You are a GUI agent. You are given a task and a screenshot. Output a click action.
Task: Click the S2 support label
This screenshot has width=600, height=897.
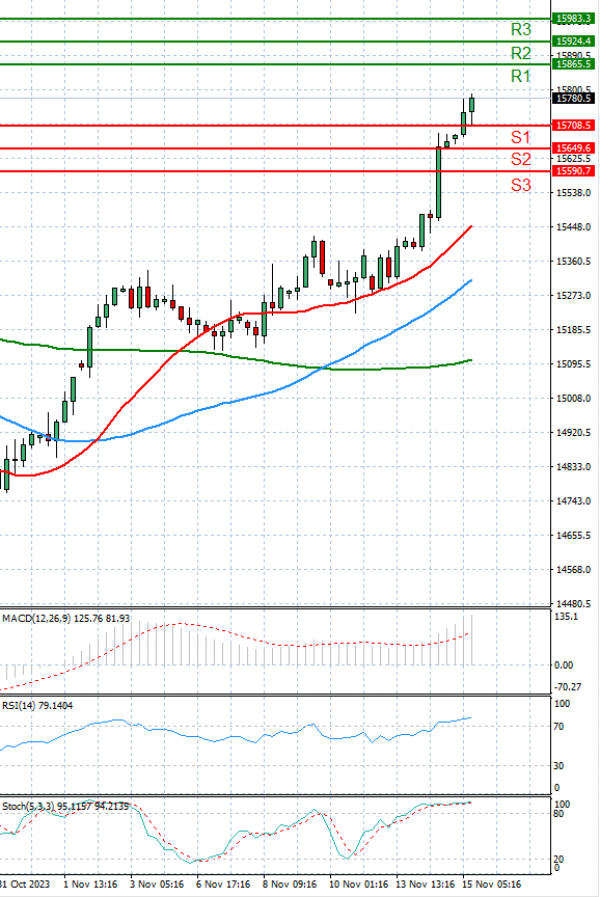tap(520, 159)
